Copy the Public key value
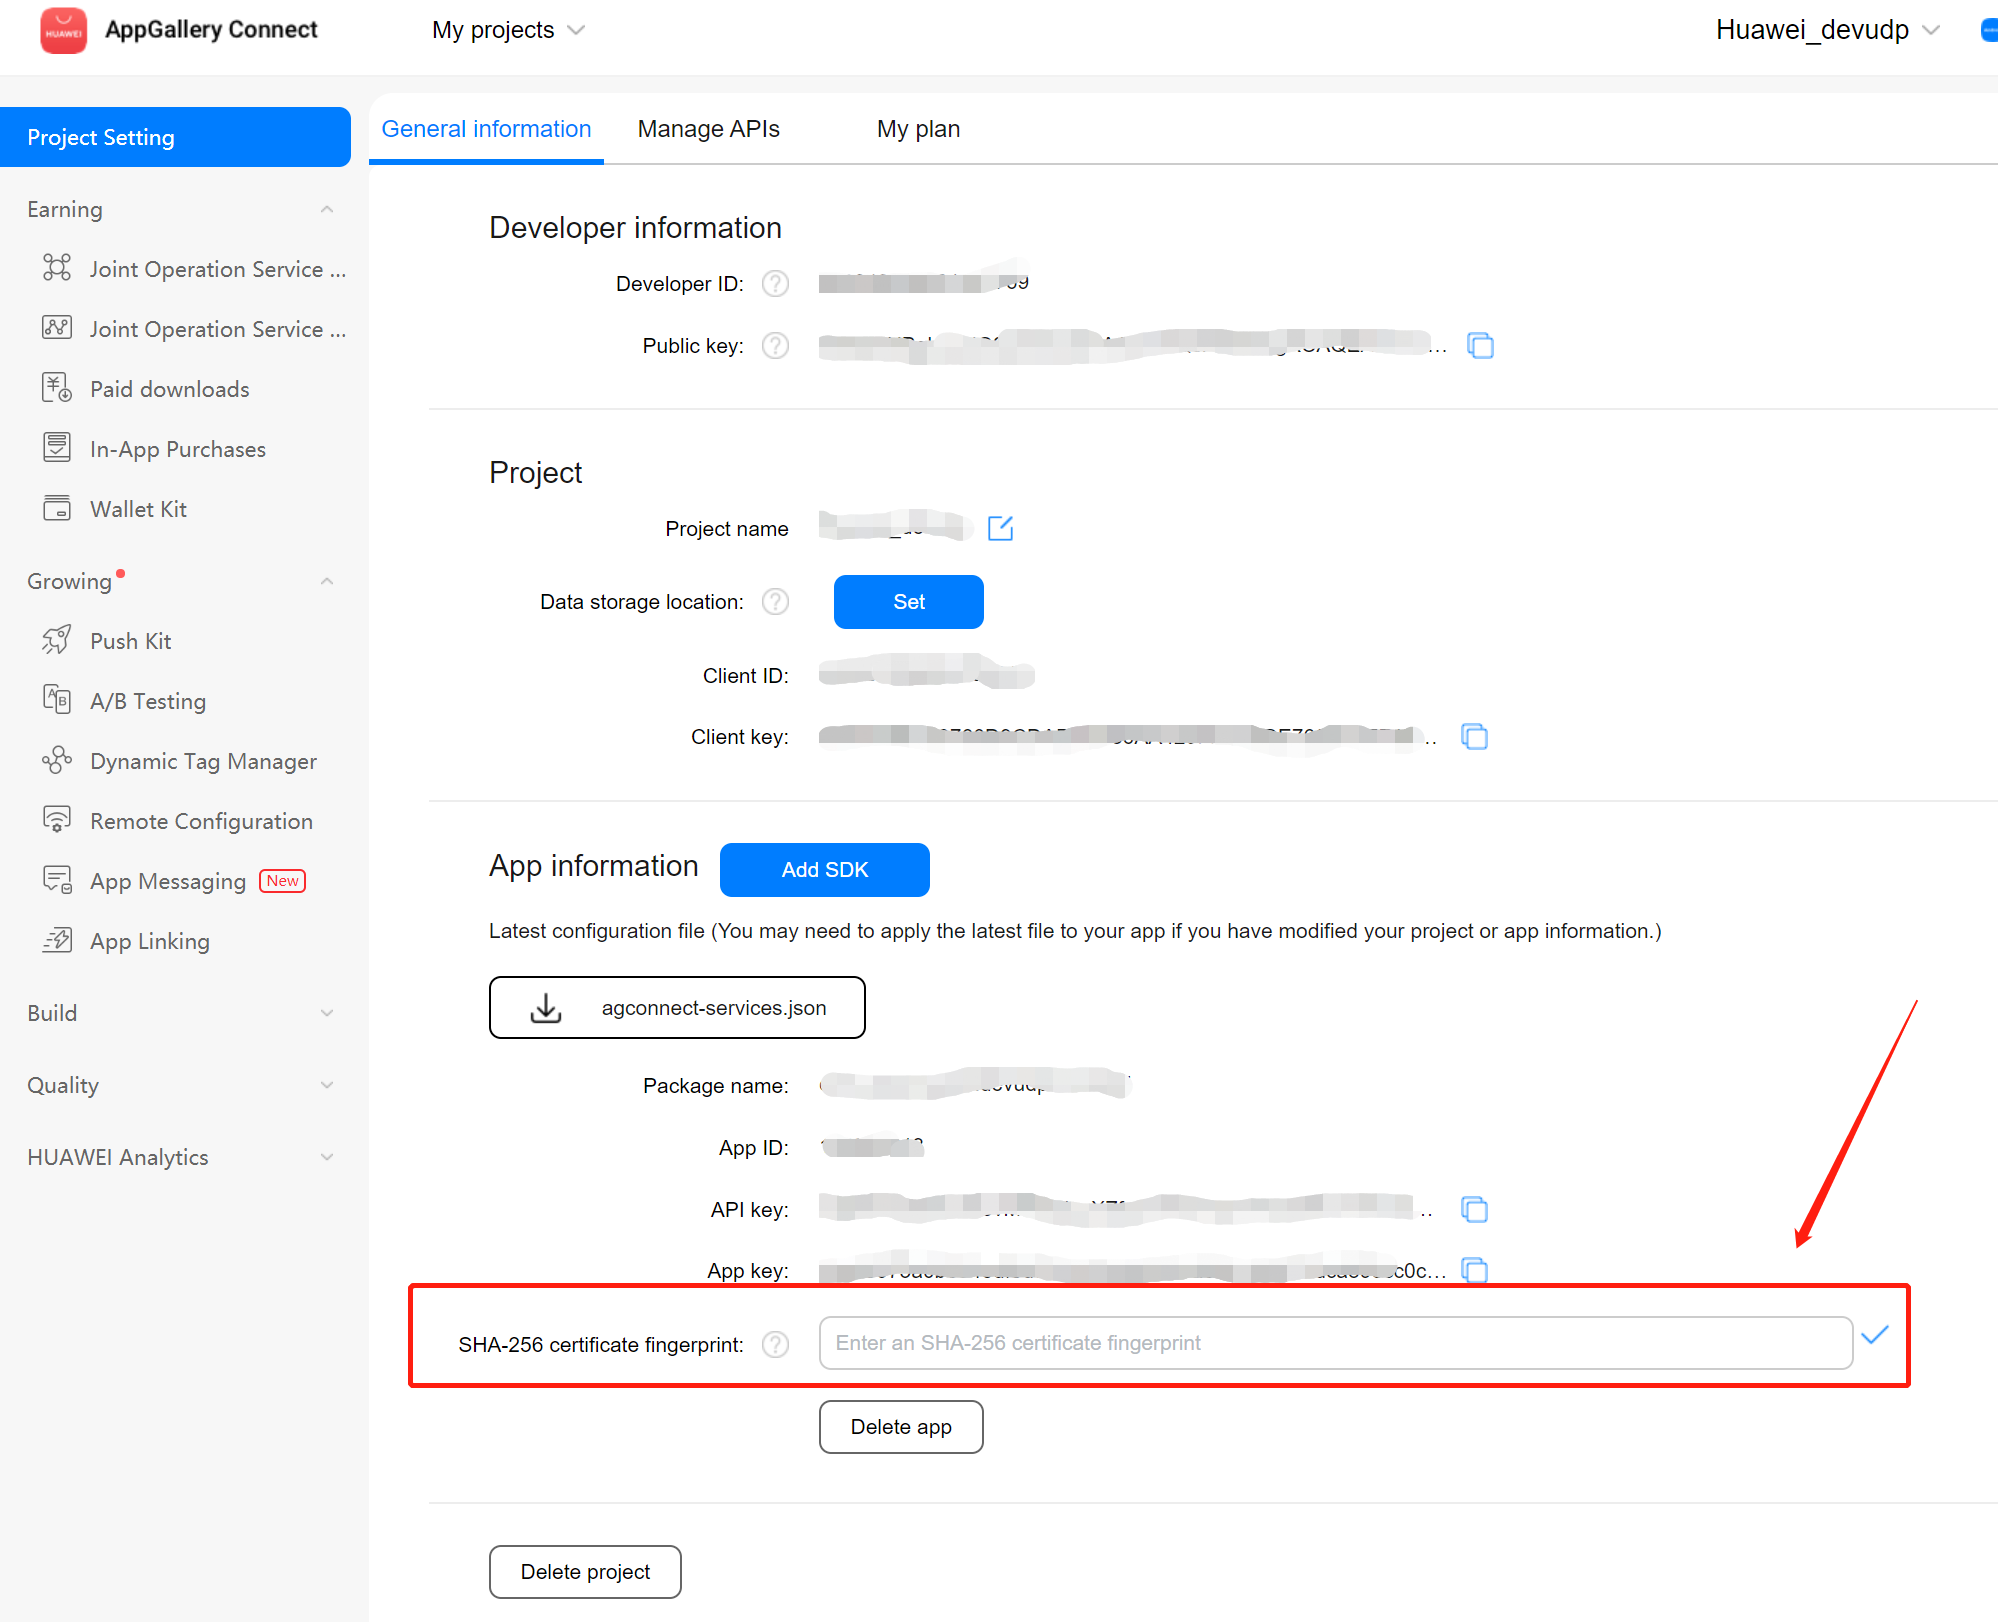This screenshot has width=1998, height=1622. point(1480,346)
